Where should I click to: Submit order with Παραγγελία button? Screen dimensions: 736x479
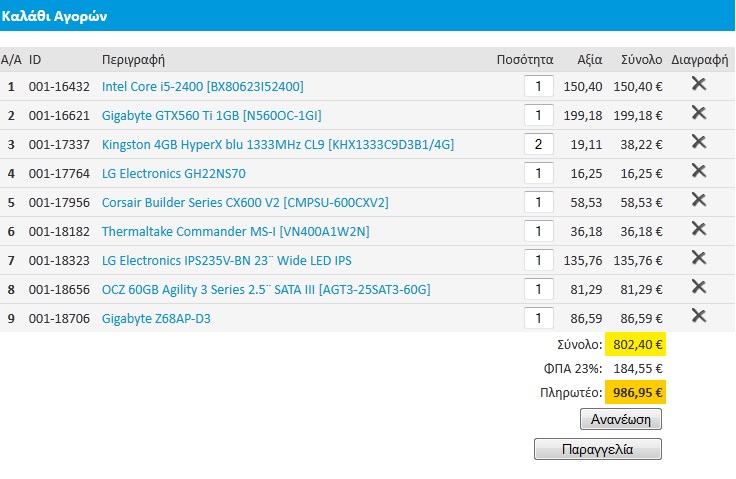point(598,449)
